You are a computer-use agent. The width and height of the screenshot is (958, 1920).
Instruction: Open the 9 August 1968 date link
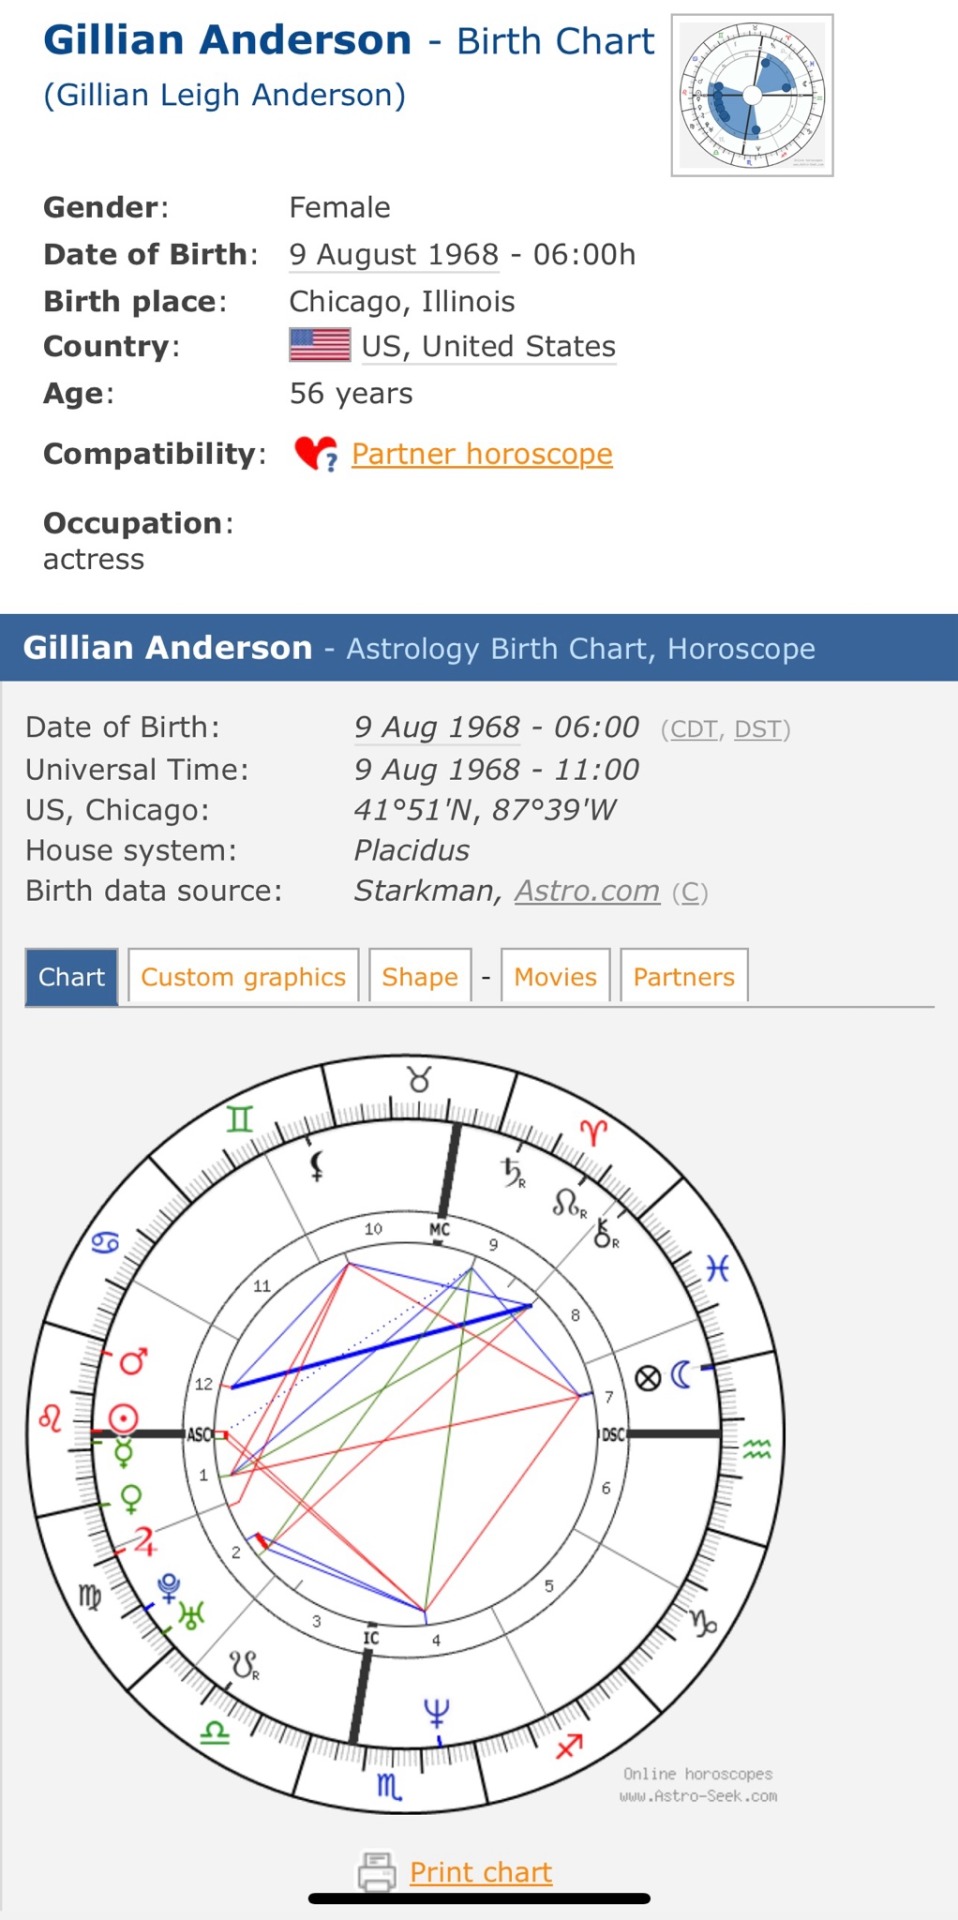394,254
